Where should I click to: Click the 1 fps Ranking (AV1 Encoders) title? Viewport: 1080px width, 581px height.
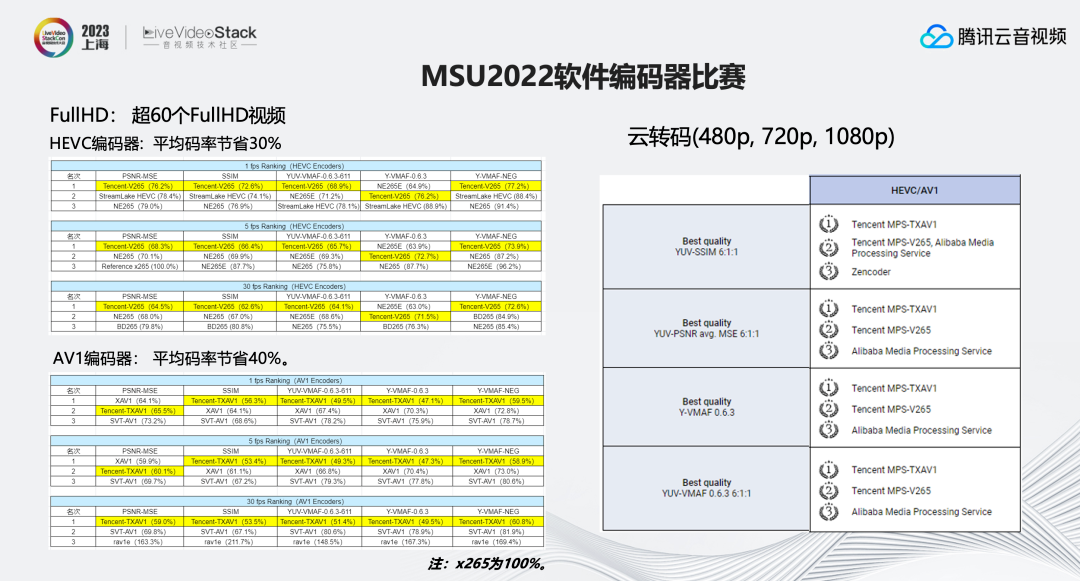(295, 381)
